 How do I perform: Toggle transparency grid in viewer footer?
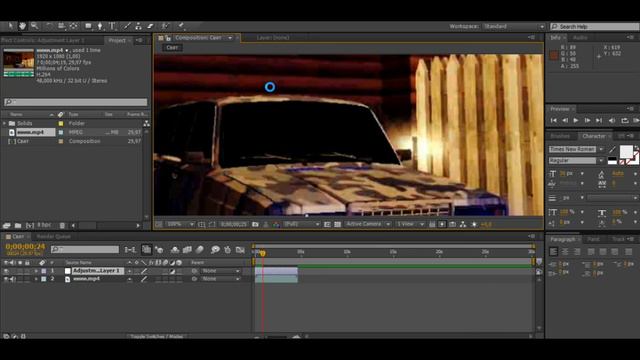338,224
